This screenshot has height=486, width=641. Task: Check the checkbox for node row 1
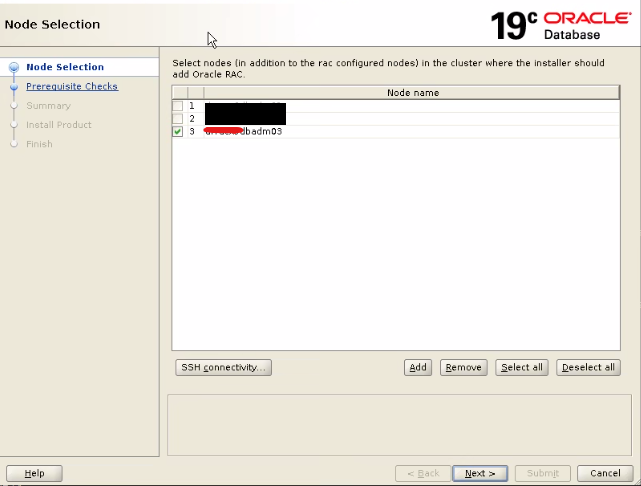pos(177,106)
